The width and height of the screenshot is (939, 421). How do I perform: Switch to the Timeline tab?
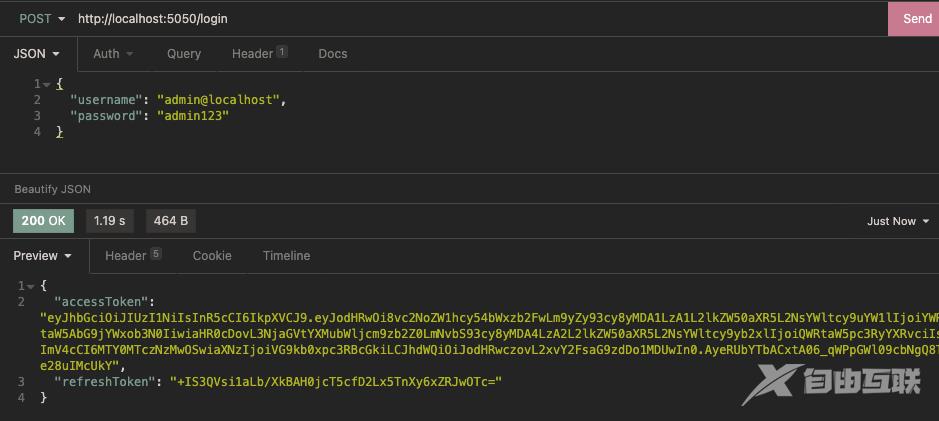286,256
